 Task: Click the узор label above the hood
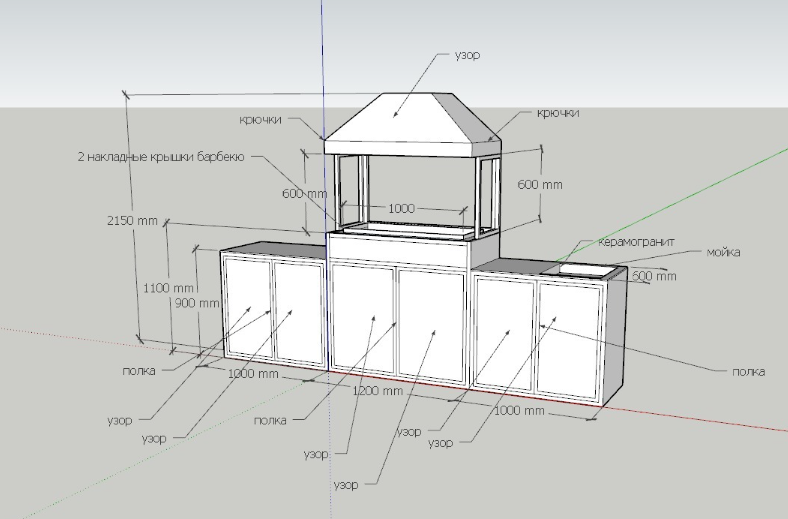tap(467, 54)
